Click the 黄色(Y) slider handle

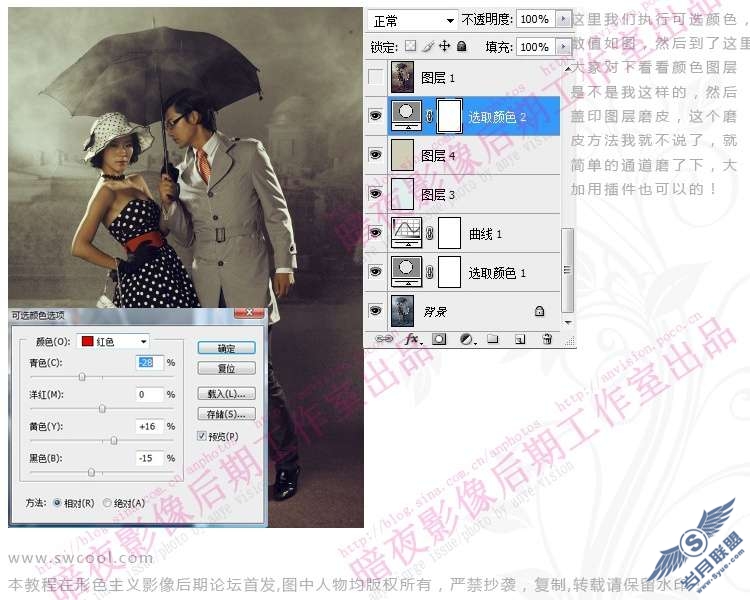click(x=114, y=441)
